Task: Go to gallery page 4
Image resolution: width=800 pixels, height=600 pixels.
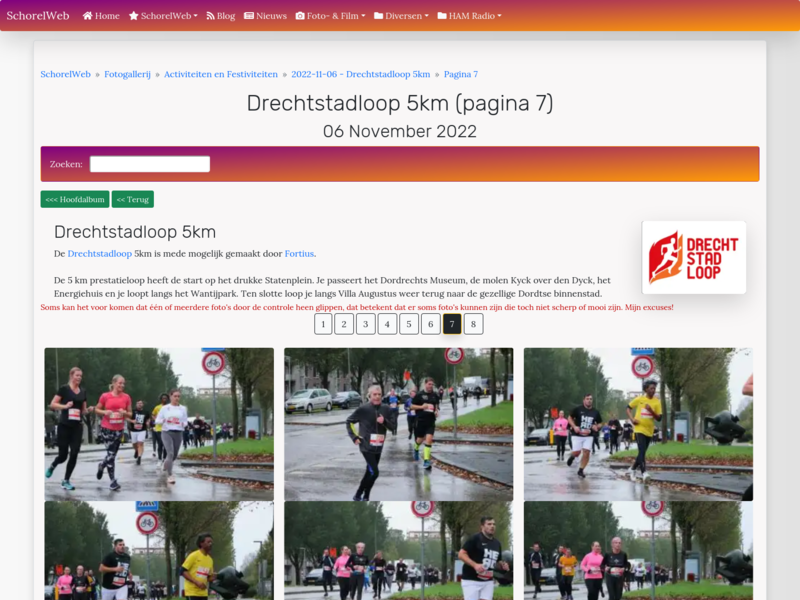Action: [387, 324]
